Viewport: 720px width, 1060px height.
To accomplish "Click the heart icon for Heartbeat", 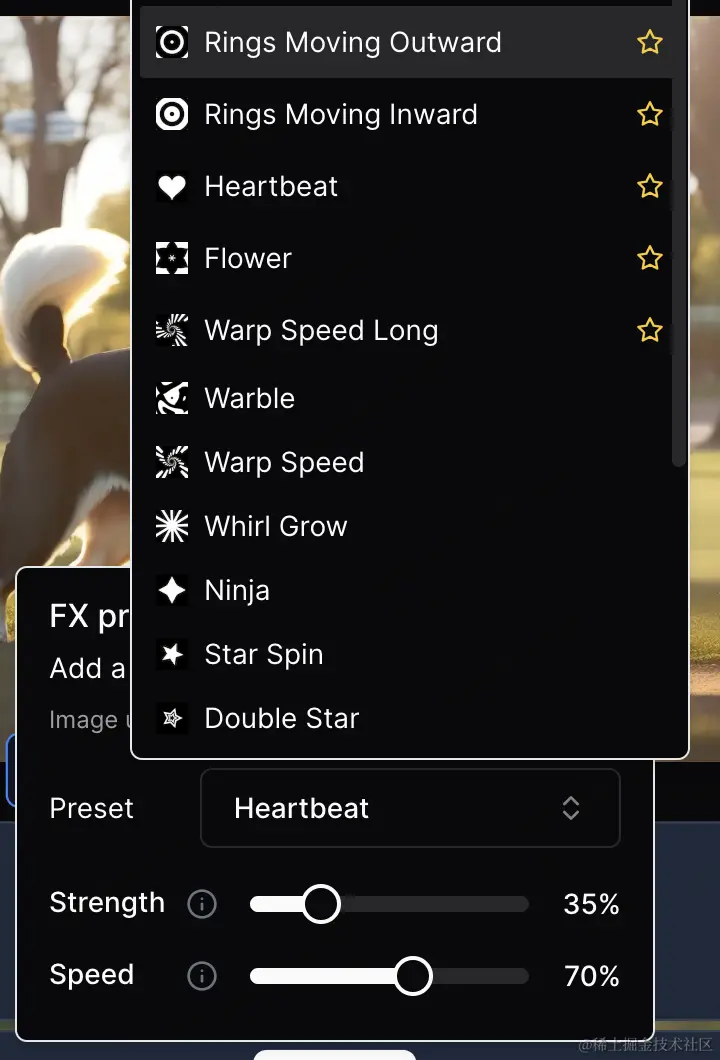I will click(172, 187).
